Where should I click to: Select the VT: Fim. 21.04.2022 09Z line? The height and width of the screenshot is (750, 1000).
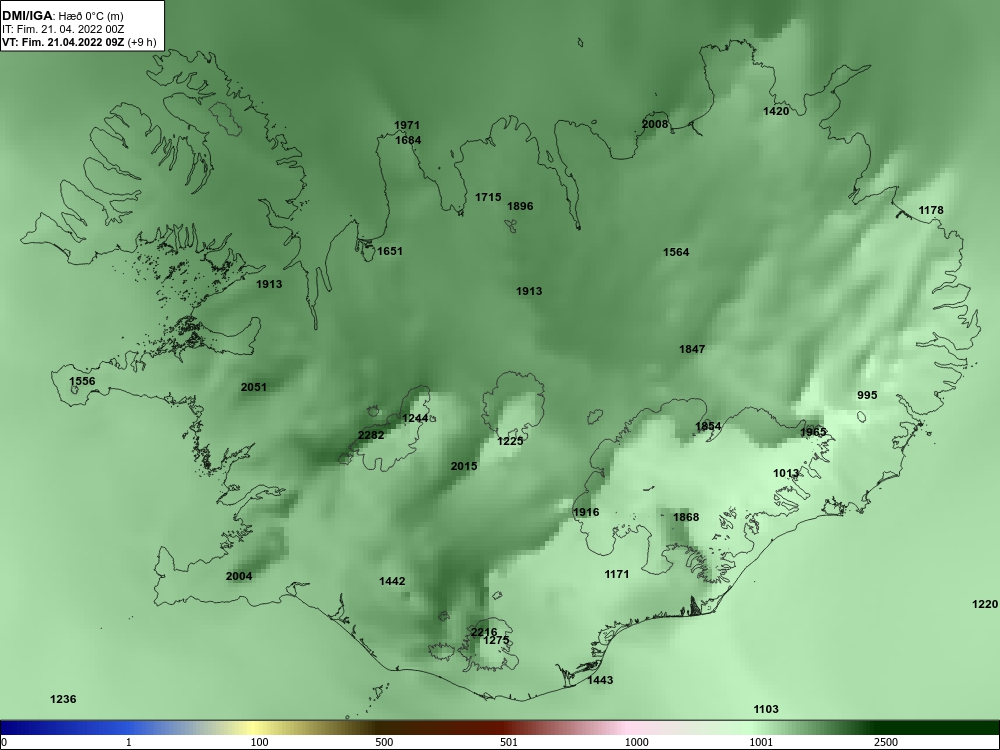pyautogui.click(x=78, y=43)
